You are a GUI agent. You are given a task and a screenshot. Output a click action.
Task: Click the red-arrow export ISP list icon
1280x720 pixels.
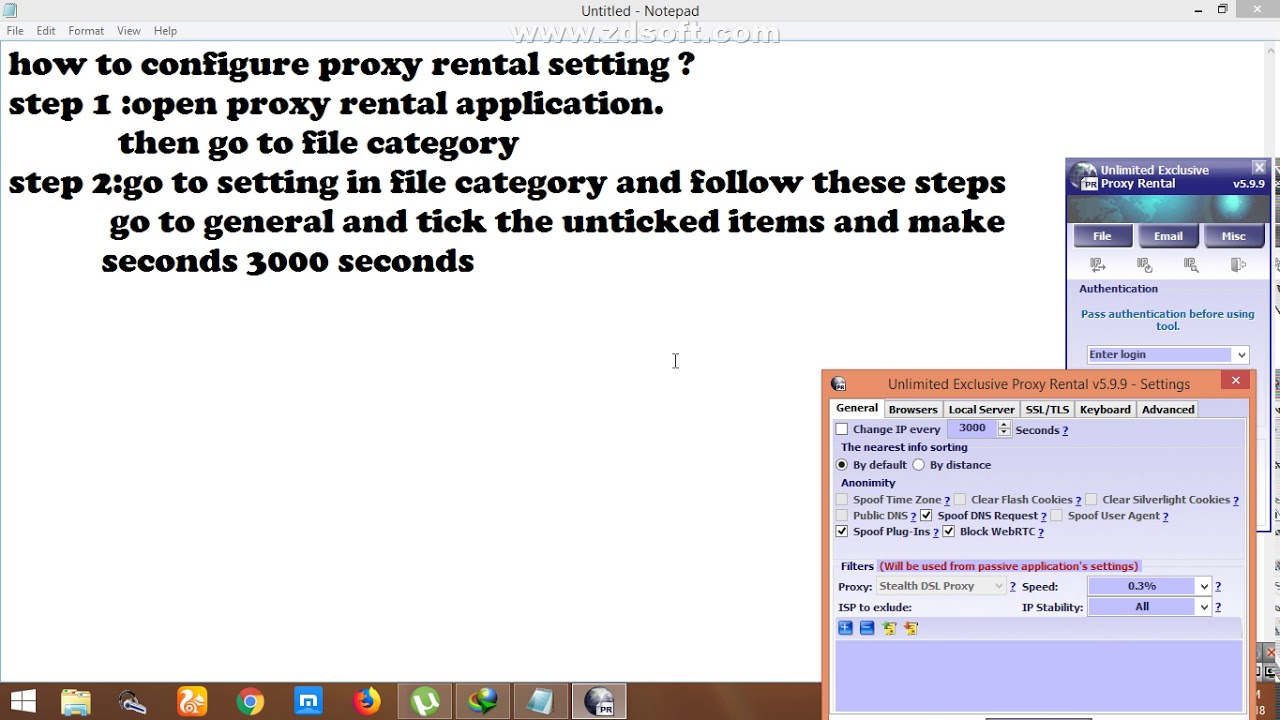pyautogui.click(x=911, y=628)
